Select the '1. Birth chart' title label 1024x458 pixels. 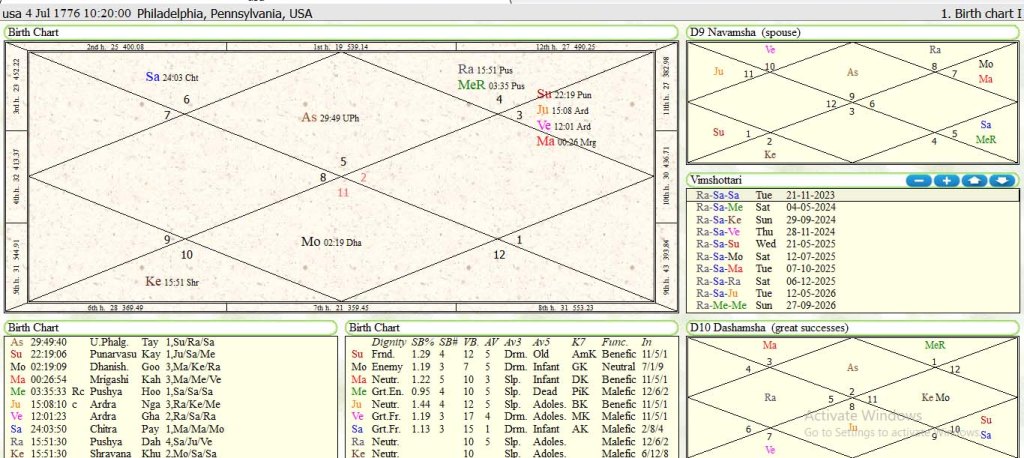point(980,14)
